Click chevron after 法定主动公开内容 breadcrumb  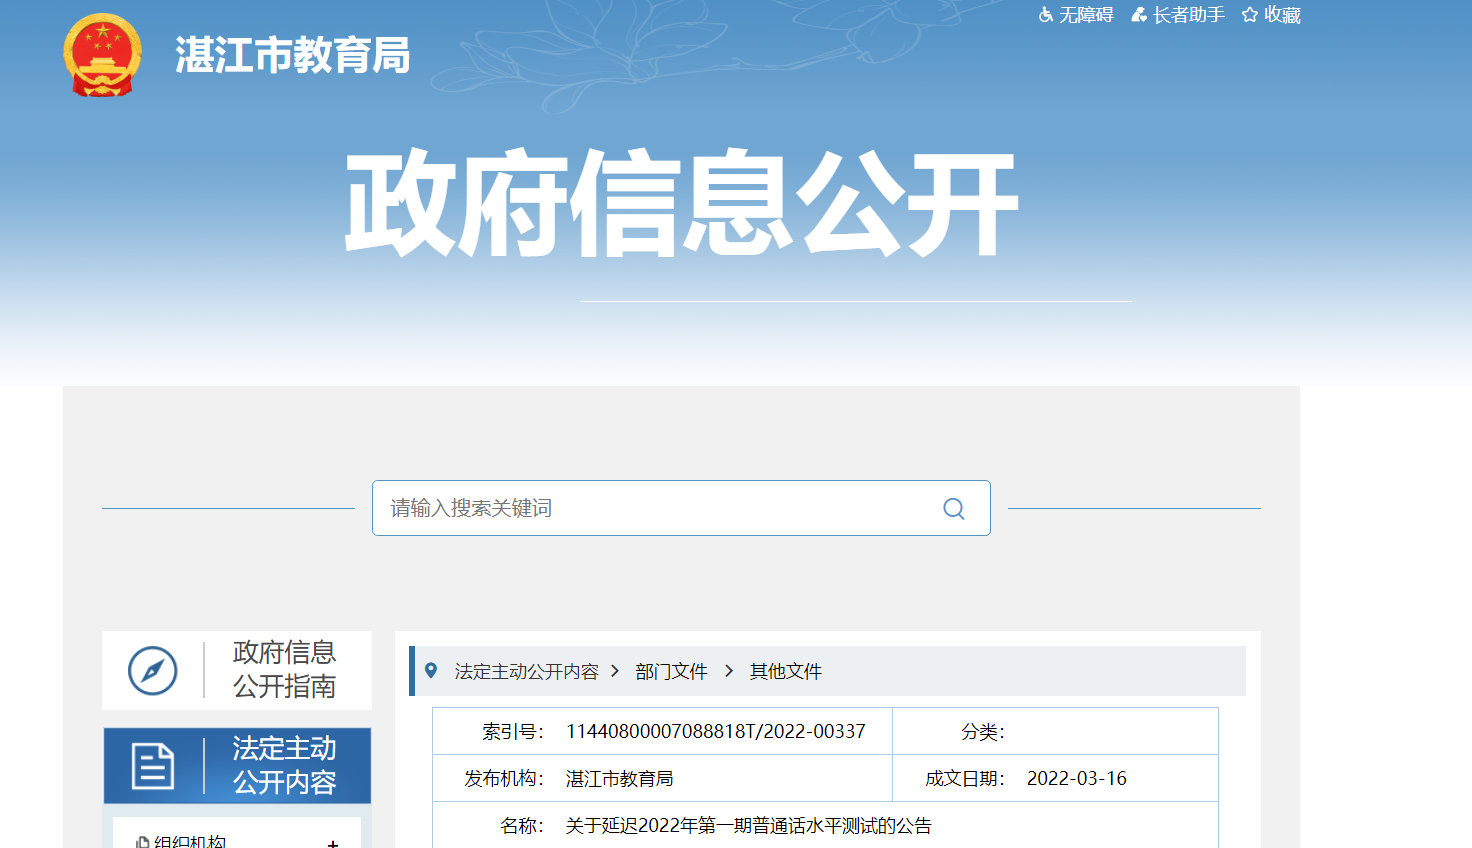[615, 671]
